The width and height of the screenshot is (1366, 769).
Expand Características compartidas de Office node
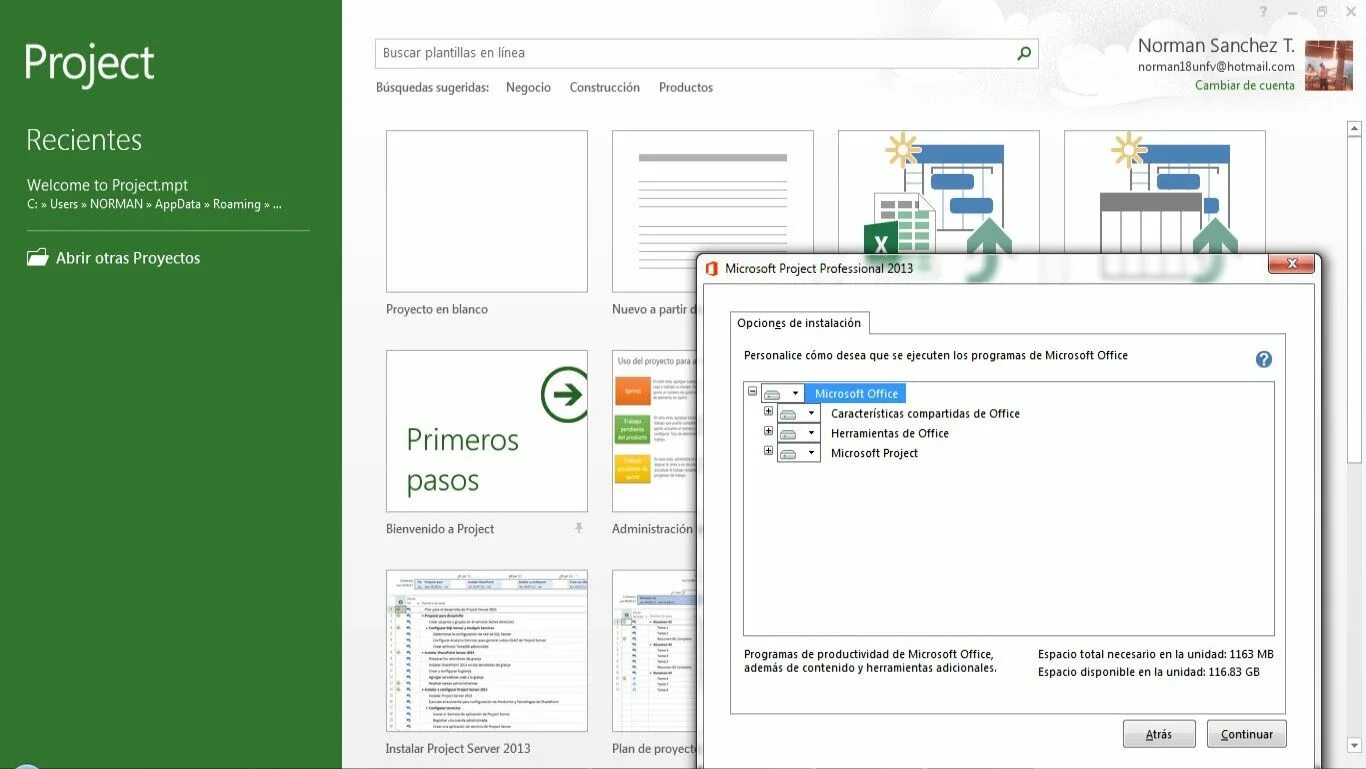coord(768,411)
